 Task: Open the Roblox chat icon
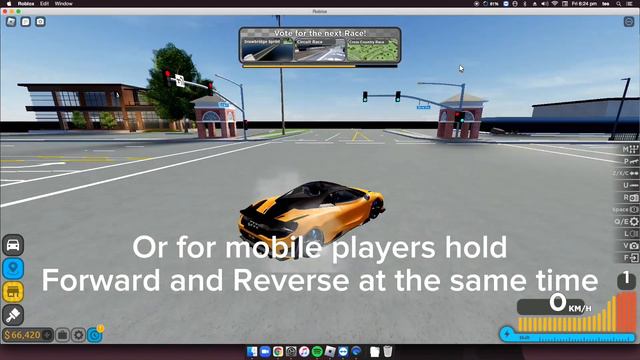tap(26, 22)
